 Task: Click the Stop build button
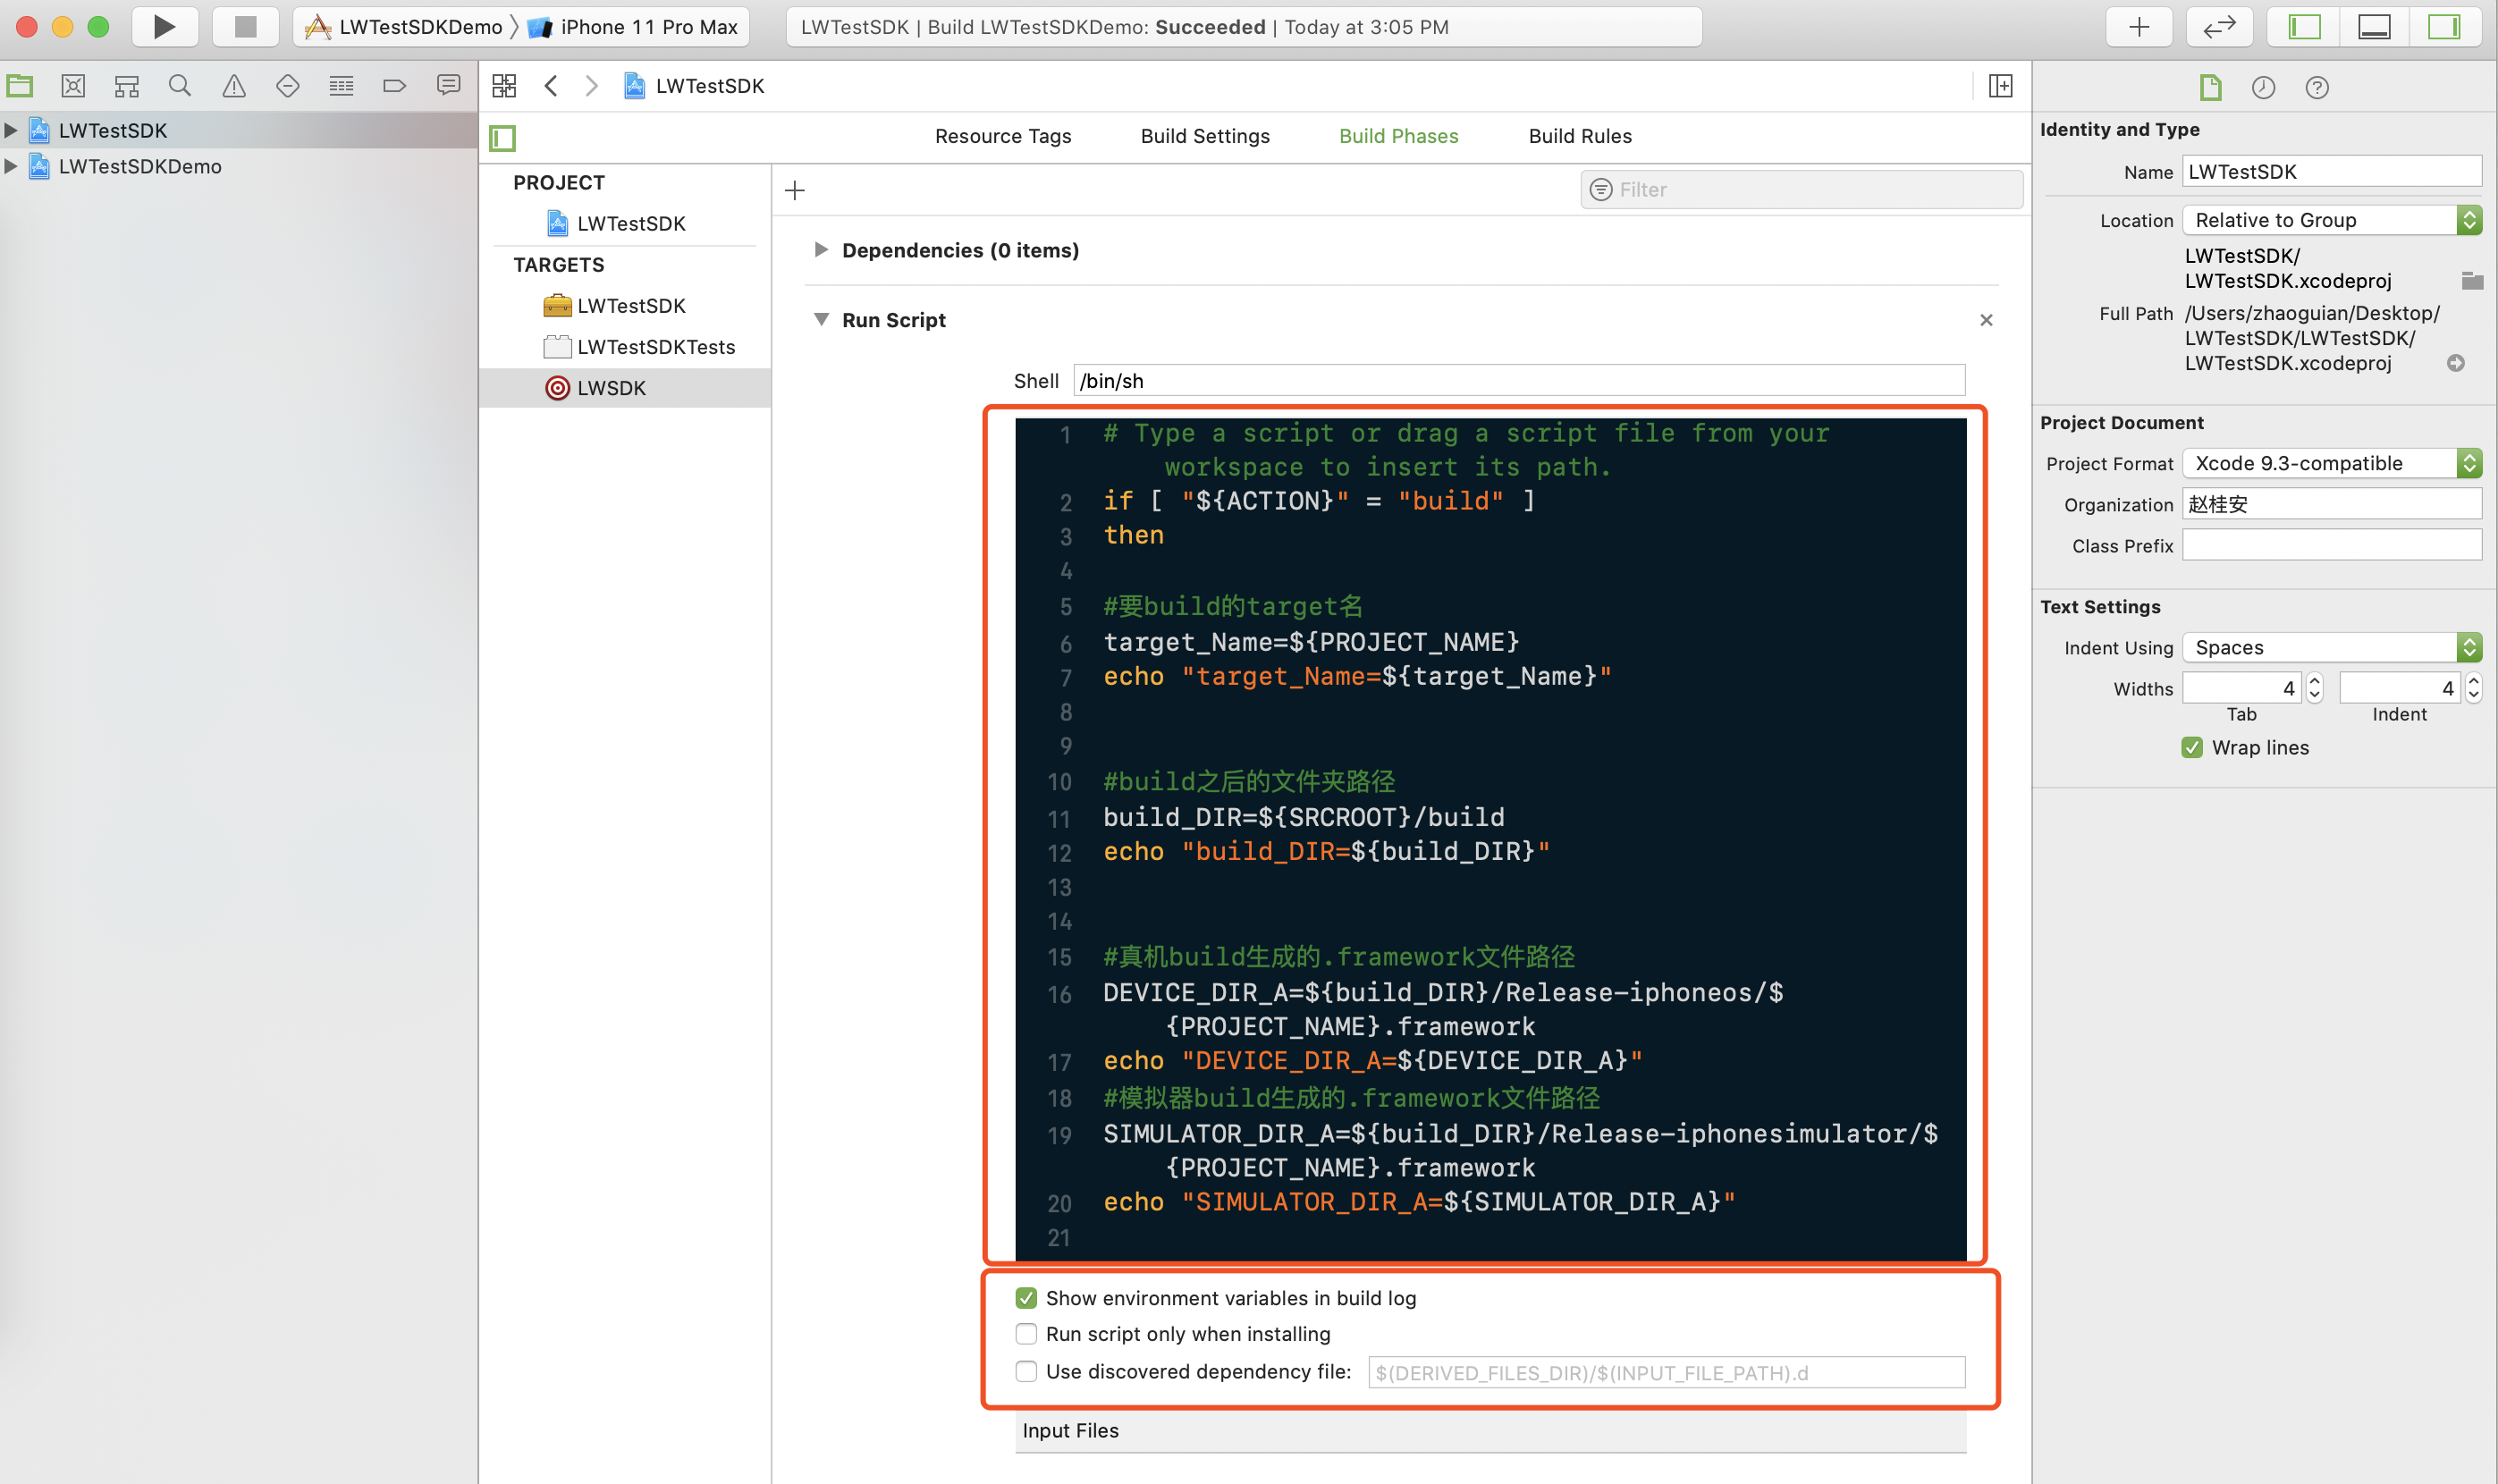click(x=245, y=26)
